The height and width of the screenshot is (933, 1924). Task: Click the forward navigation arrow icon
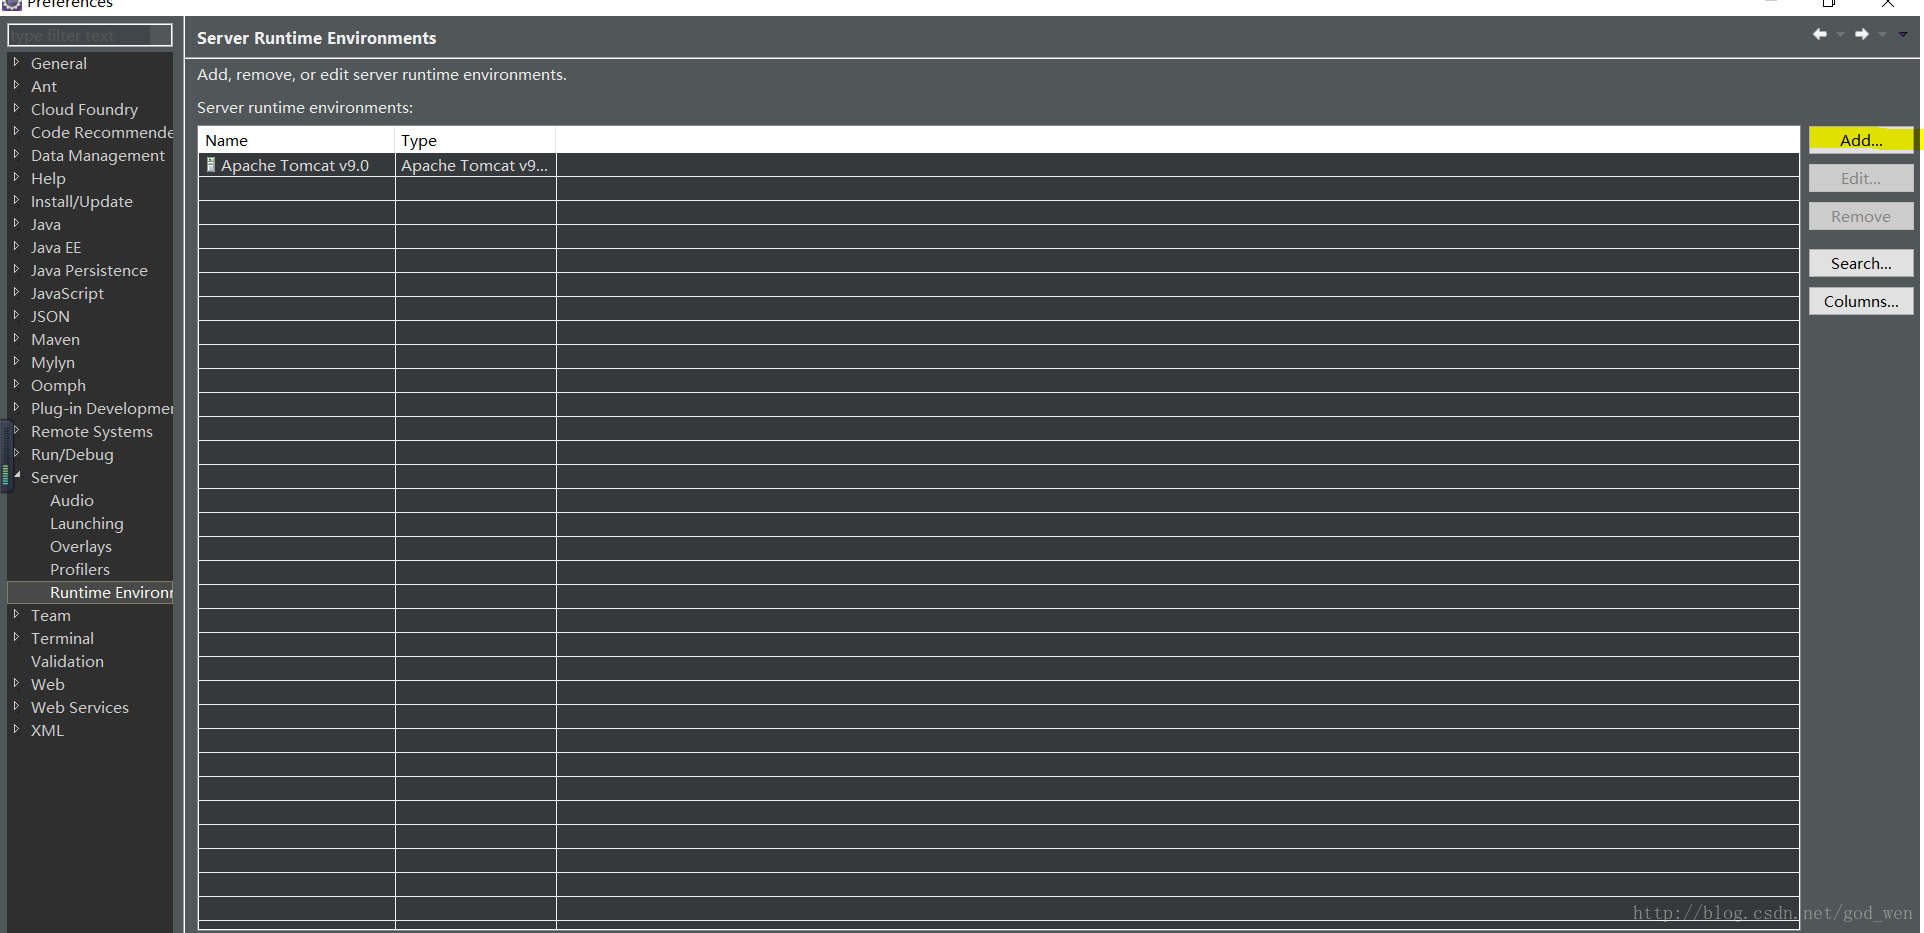(1862, 34)
